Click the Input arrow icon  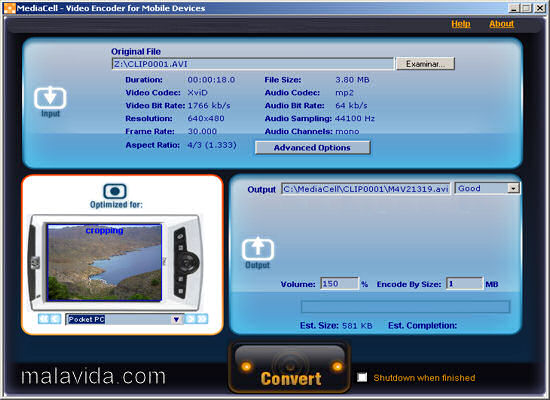point(50,98)
